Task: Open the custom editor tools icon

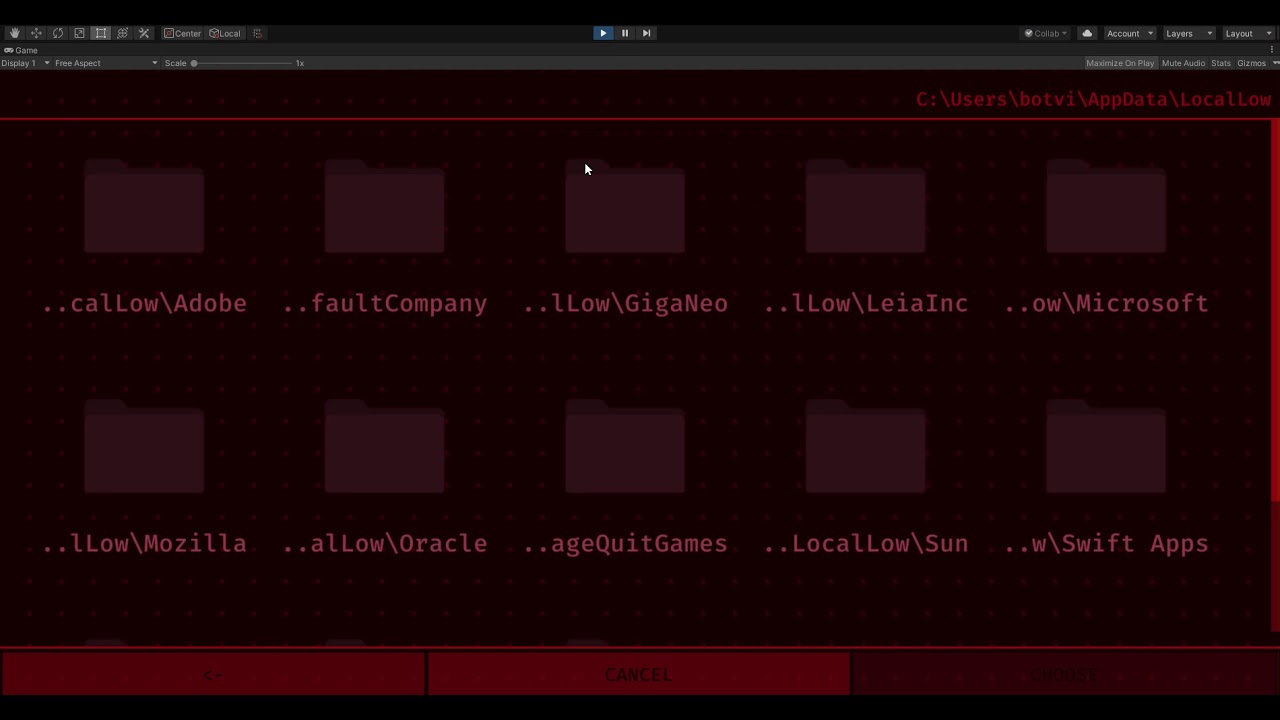Action: coord(144,33)
